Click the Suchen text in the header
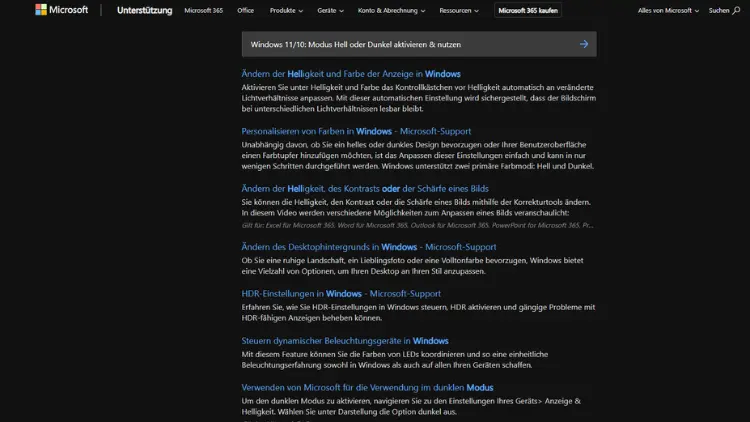The image size is (750, 422). pyautogui.click(x=719, y=11)
